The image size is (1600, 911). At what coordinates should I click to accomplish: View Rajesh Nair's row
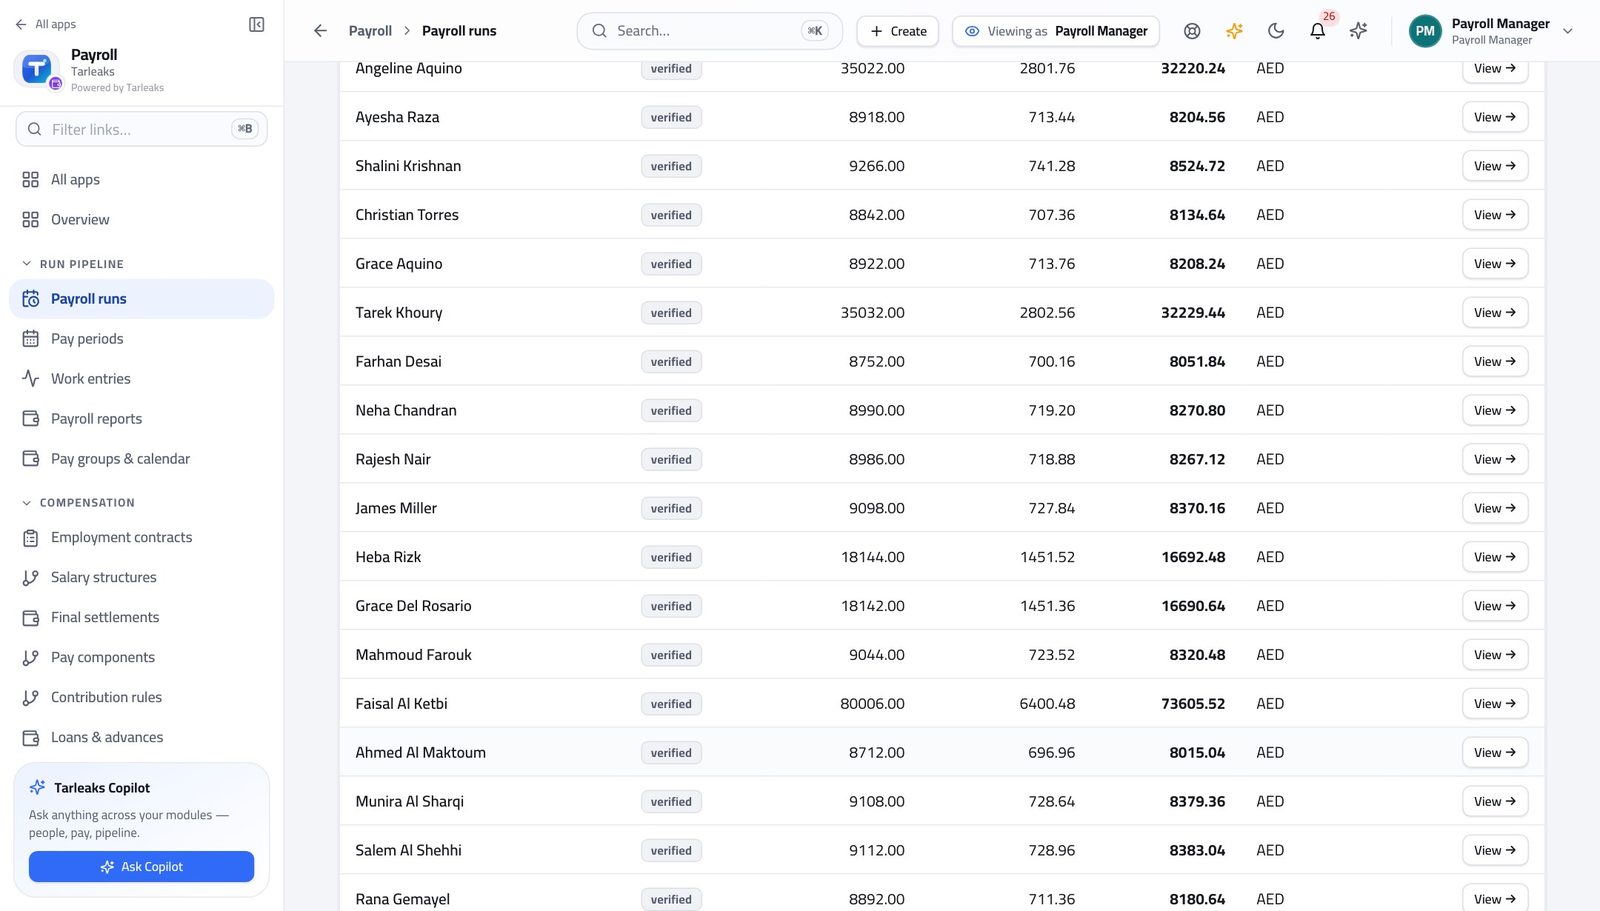tap(1495, 460)
